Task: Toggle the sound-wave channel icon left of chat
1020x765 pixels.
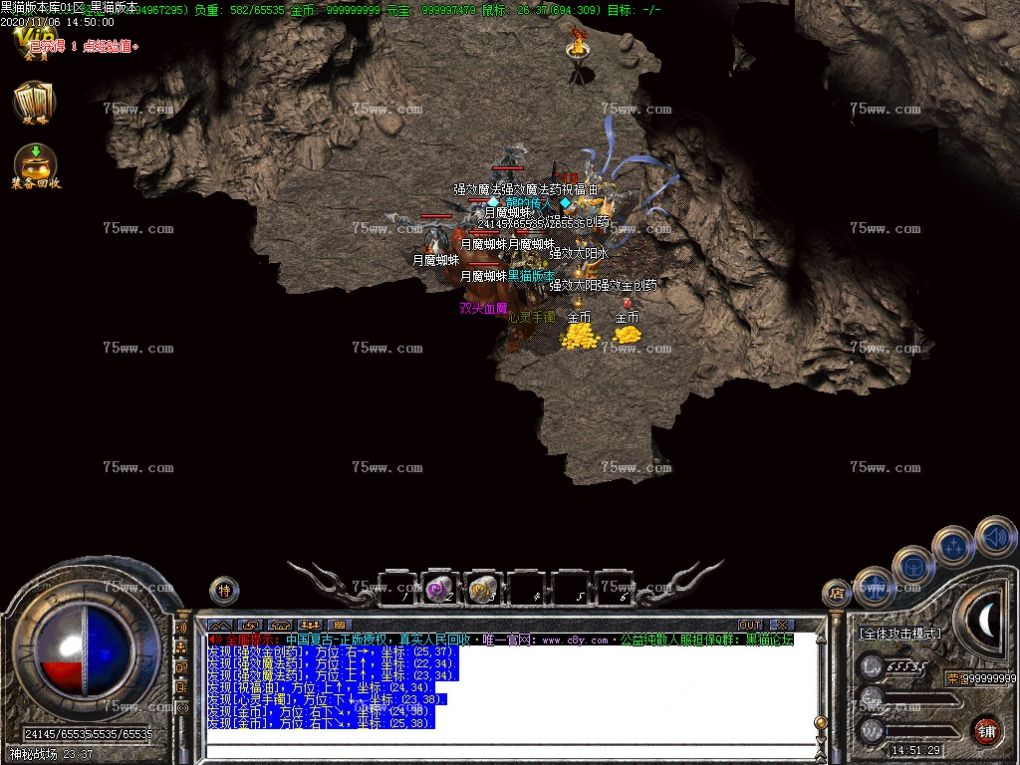Action: click(x=181, y=626)
